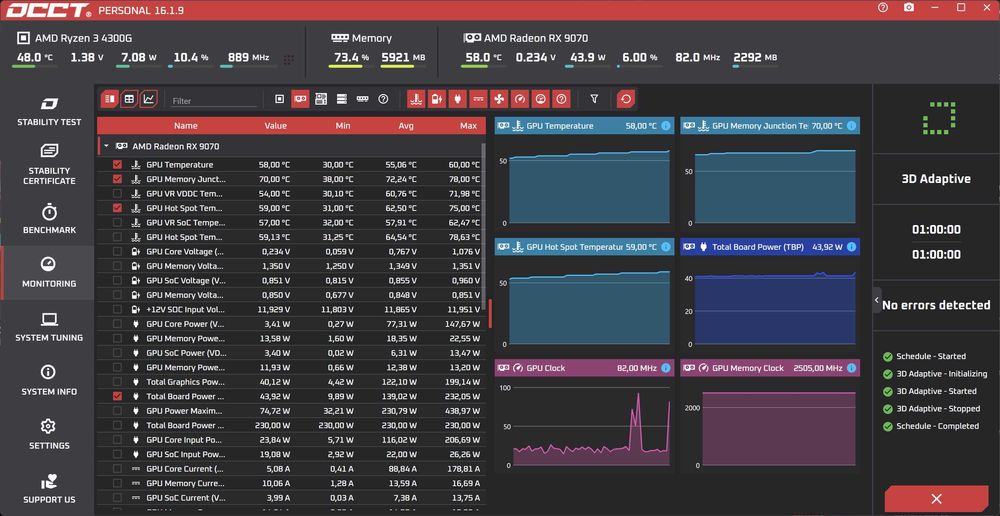The height and width of the screenshot is (516, 1000).
Task: Open info for GPU Memory Clock graph
Action: tap(851, 368)
